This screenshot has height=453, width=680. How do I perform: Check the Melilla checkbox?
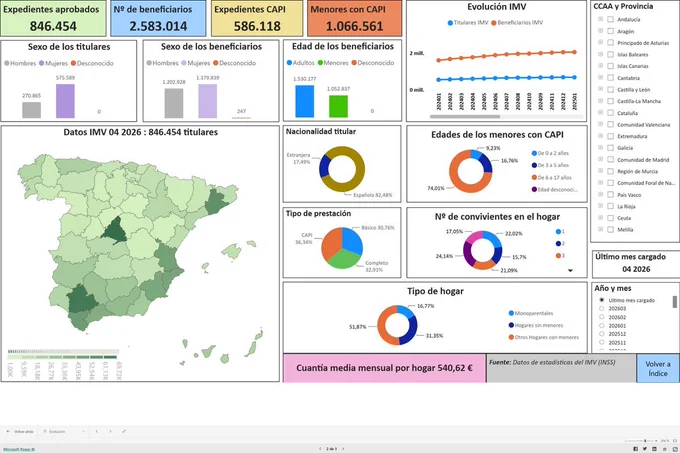click(x=611, y=230)
